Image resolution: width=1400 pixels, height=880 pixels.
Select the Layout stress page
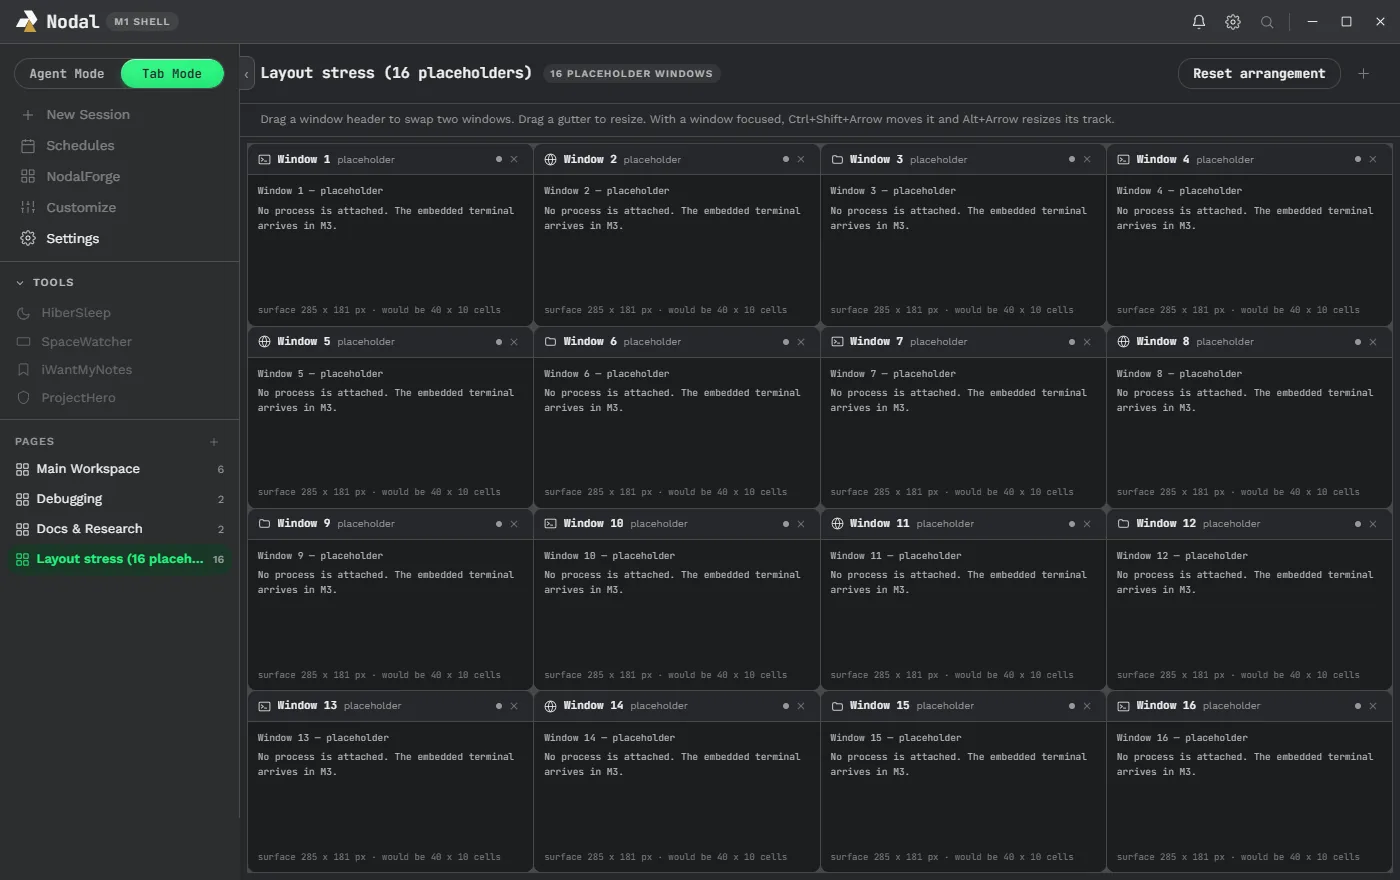(x=120, y=559)
